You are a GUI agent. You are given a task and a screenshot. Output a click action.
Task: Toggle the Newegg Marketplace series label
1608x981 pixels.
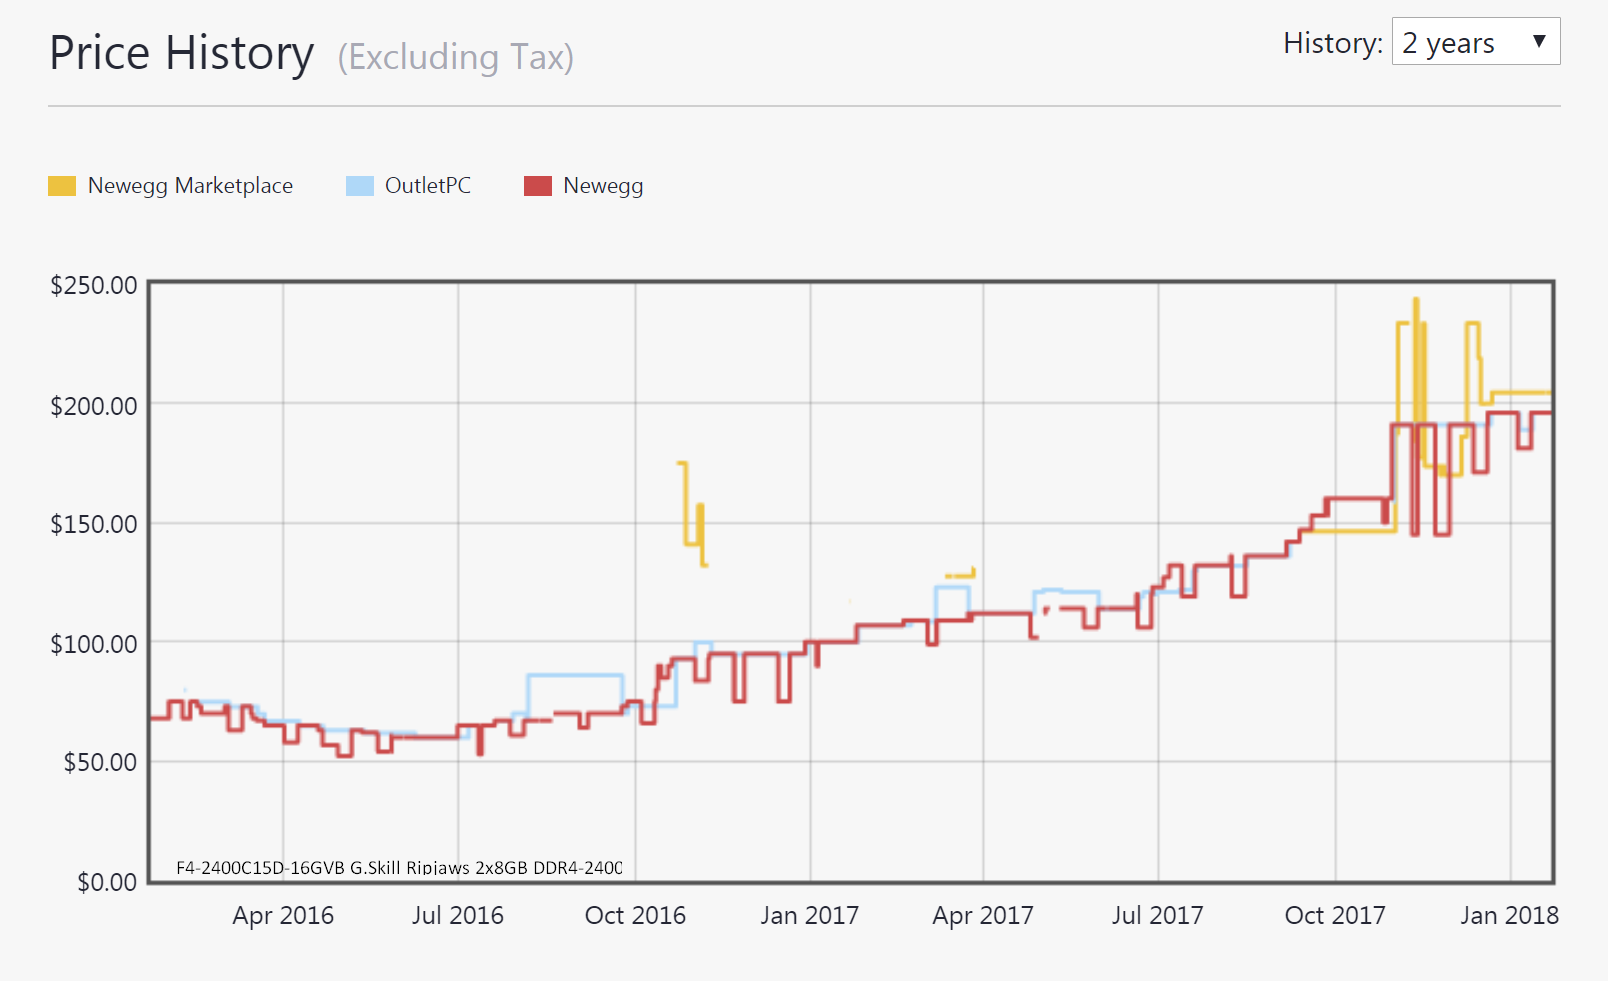190,186
